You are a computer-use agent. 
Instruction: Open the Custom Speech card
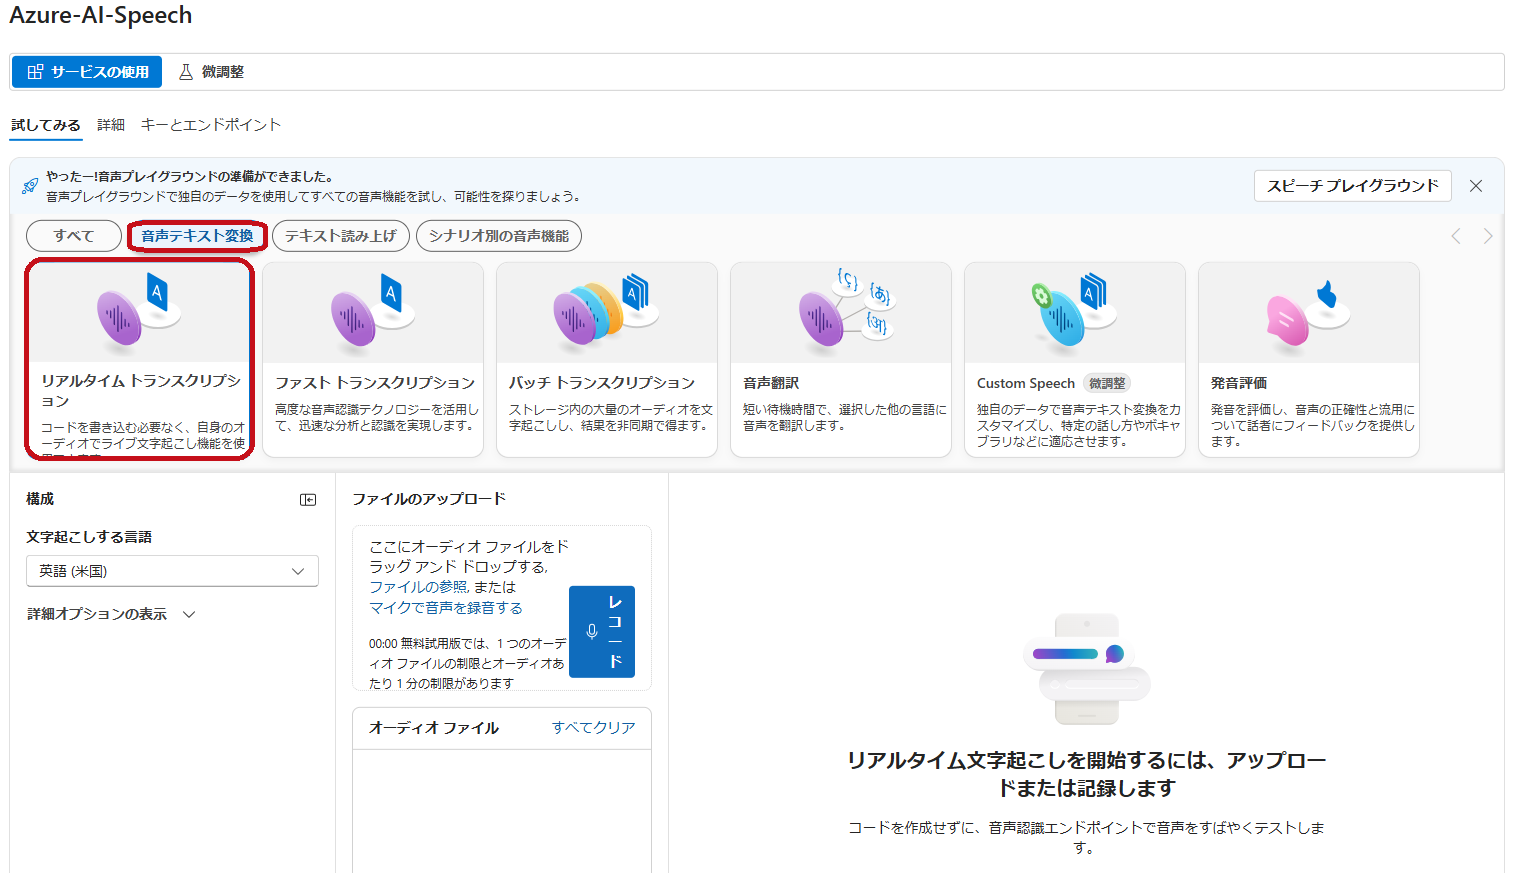1075,360
